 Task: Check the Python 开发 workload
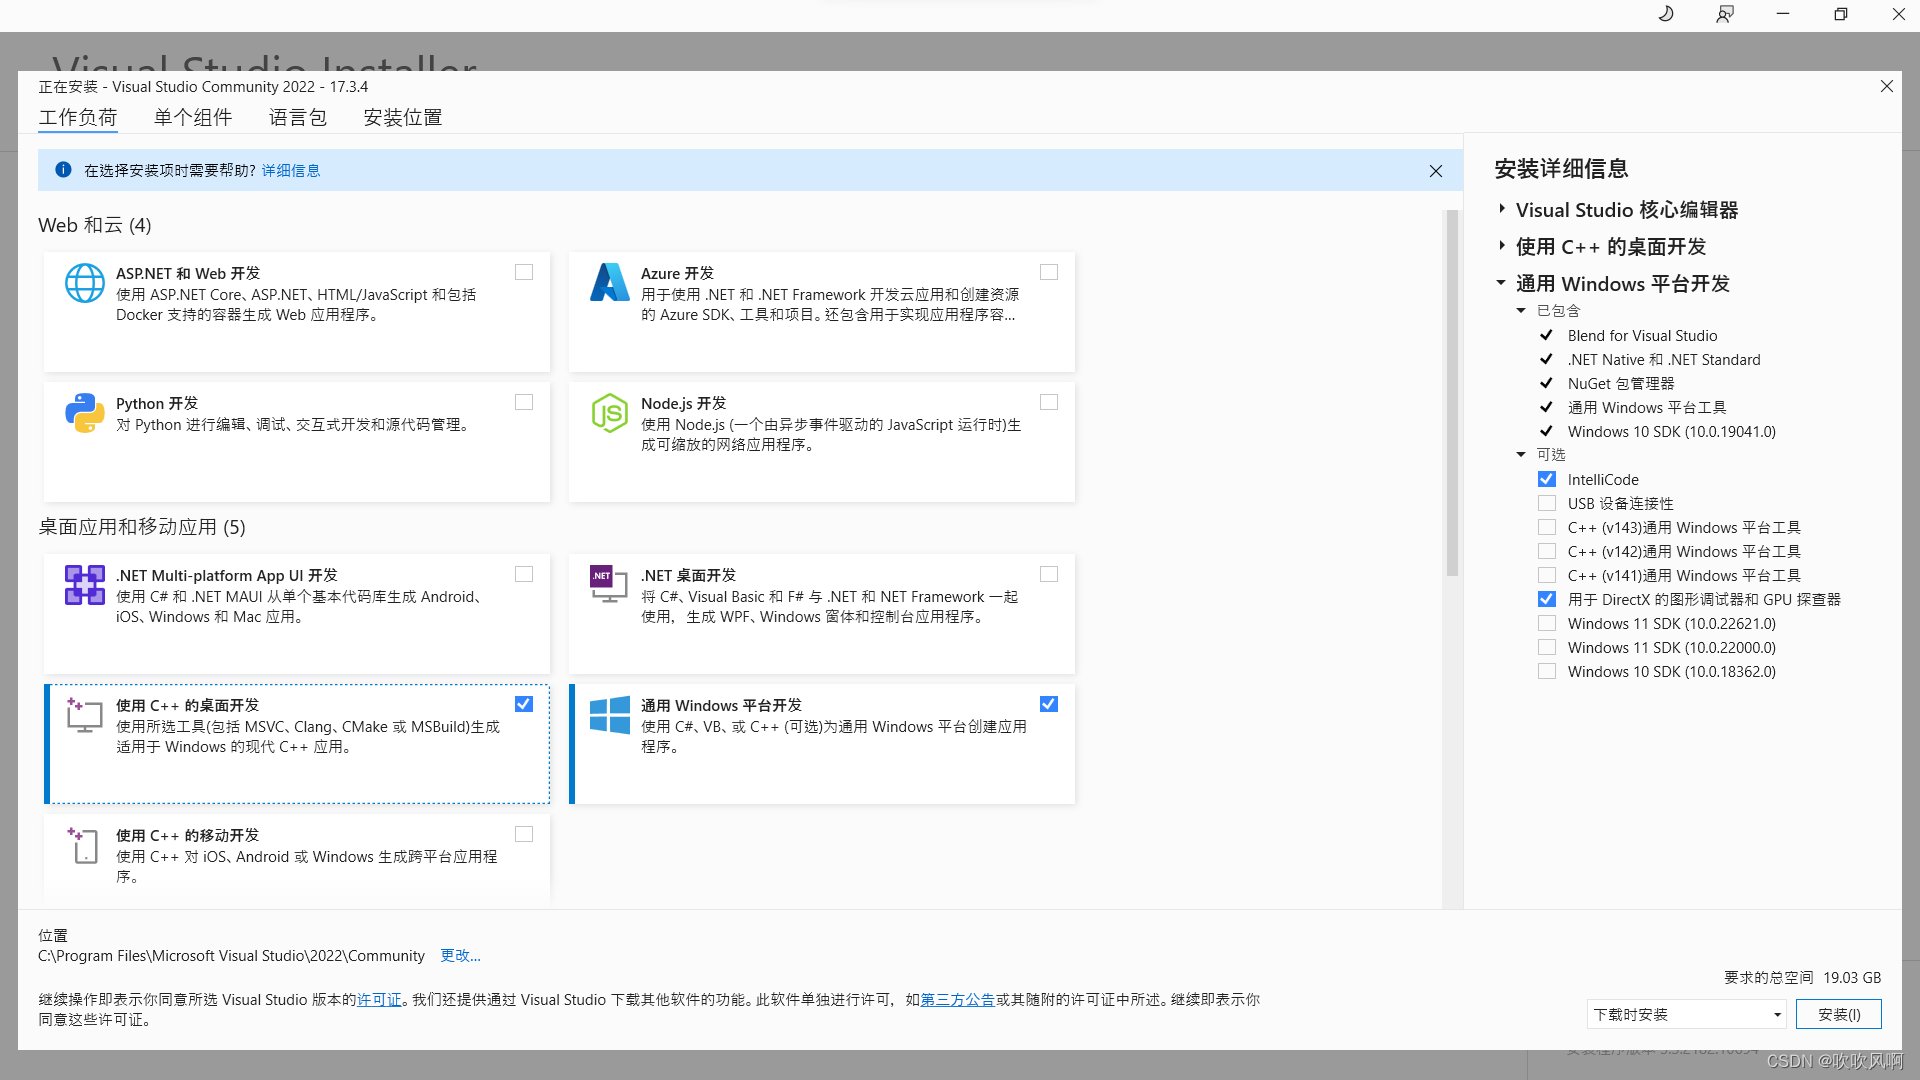524,402
